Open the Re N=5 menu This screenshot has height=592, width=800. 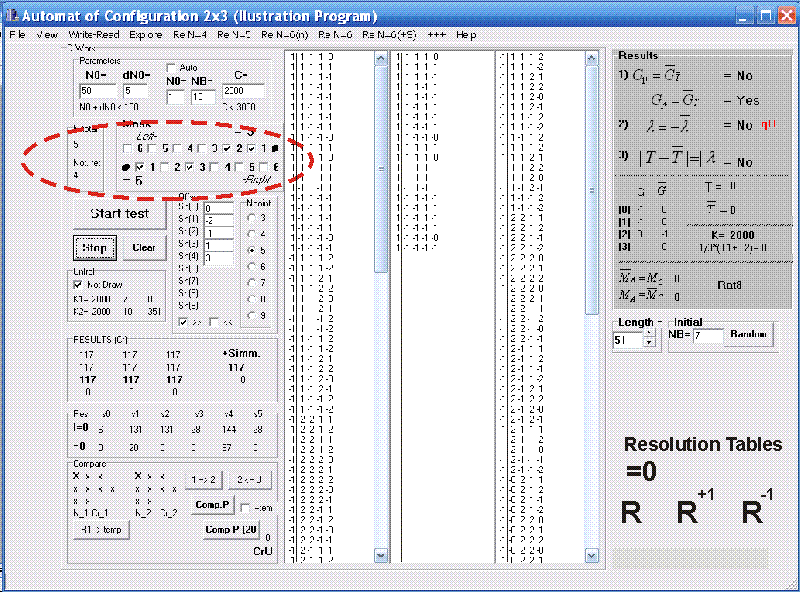pyautogui.click(x=234, y=35)
